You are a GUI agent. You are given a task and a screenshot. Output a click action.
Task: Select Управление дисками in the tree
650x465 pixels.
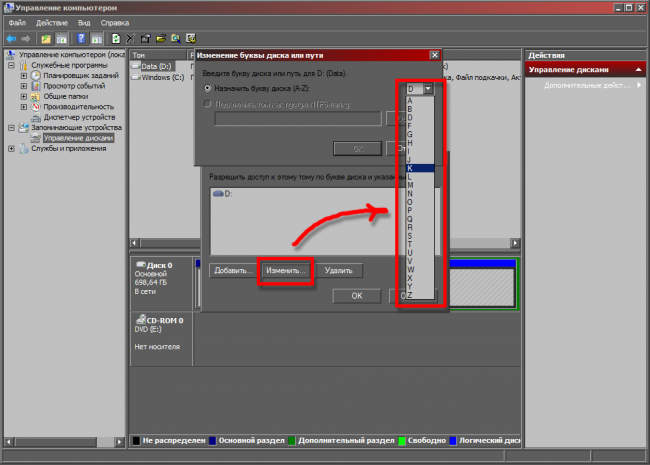pos(76,138)
